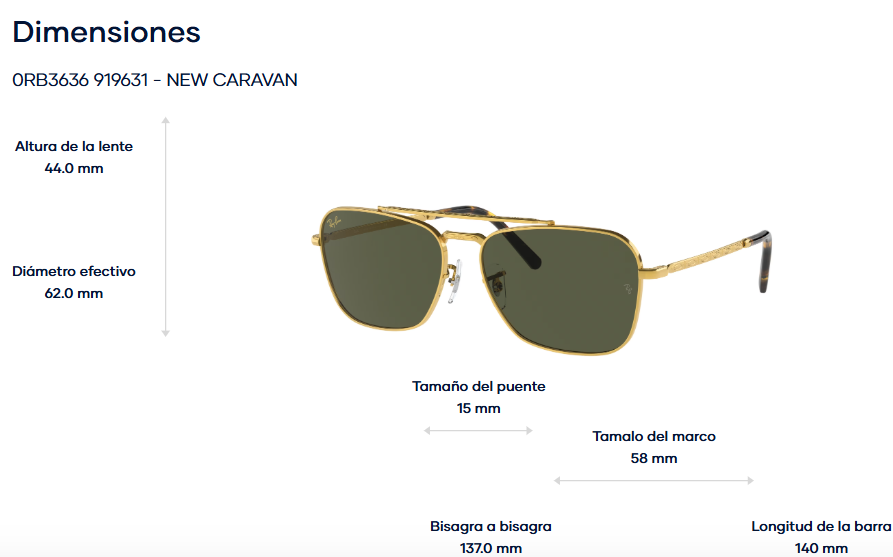Click the Diámetro efectivo label
Viewport: 893px width, 557px height.
74,271
